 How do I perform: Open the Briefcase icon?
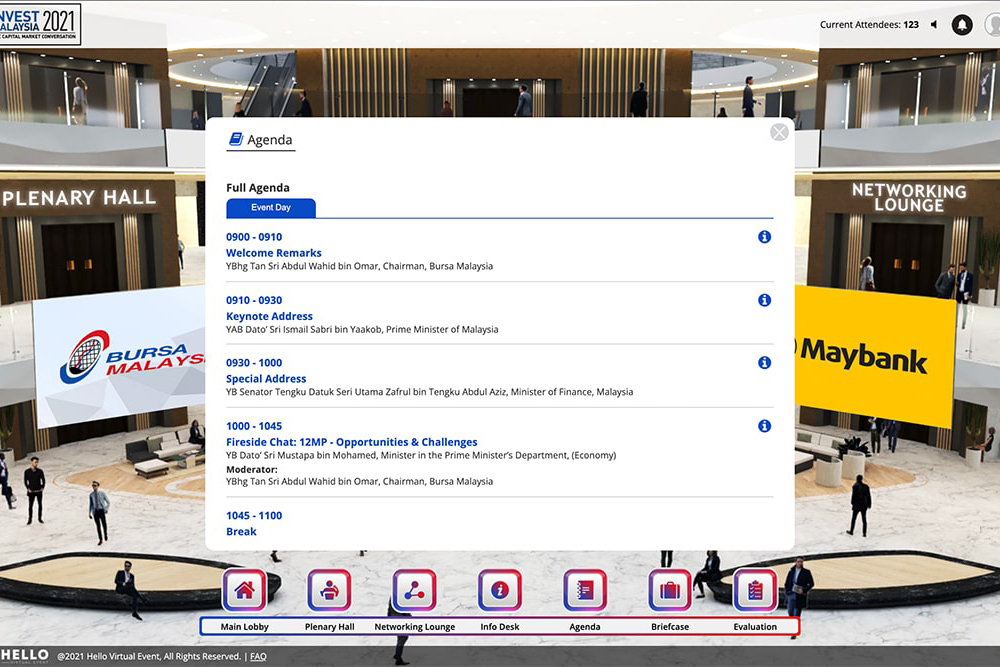tap(670, 590)
